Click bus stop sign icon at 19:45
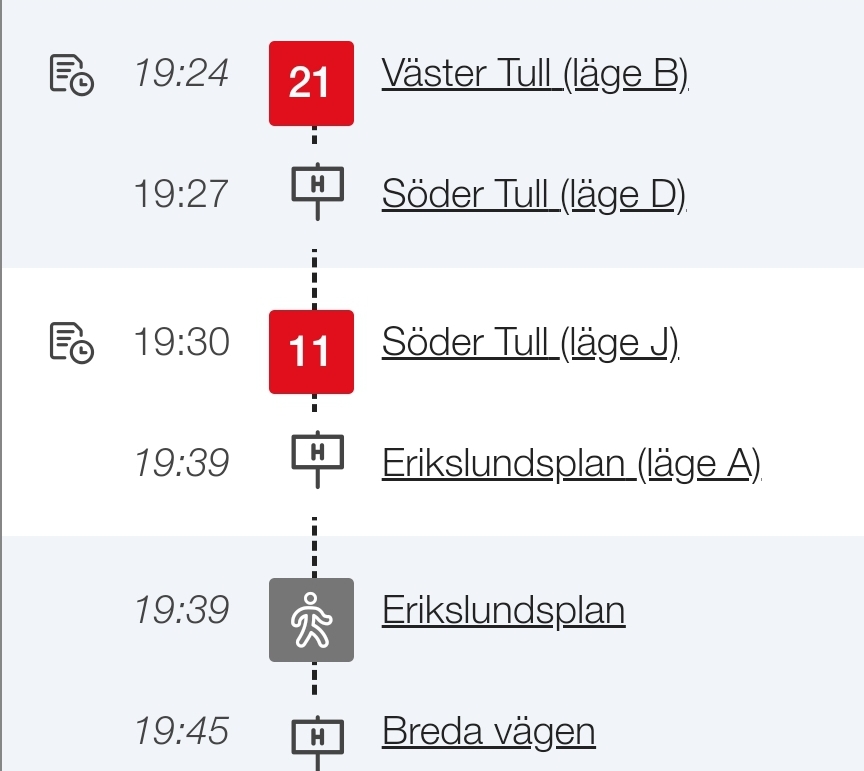The image size is (864, 771). pos(317,743)
